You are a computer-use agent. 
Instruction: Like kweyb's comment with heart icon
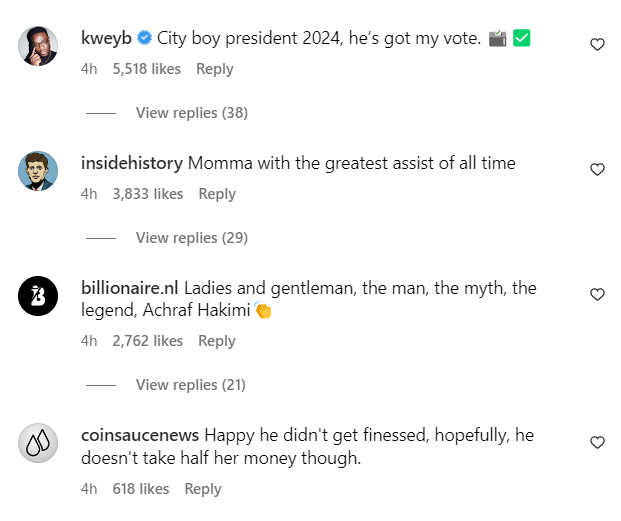(597, 45)
